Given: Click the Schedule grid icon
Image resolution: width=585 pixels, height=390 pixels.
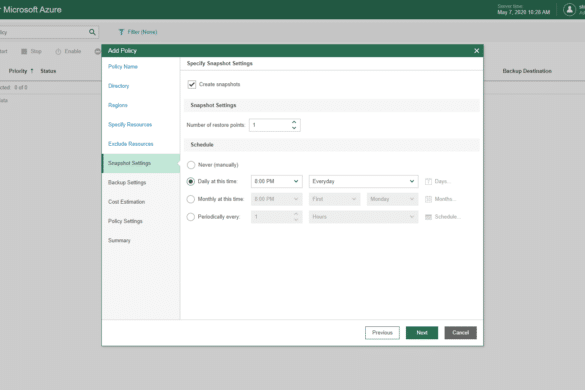Looking at the screenshot, I should point(428,217).
